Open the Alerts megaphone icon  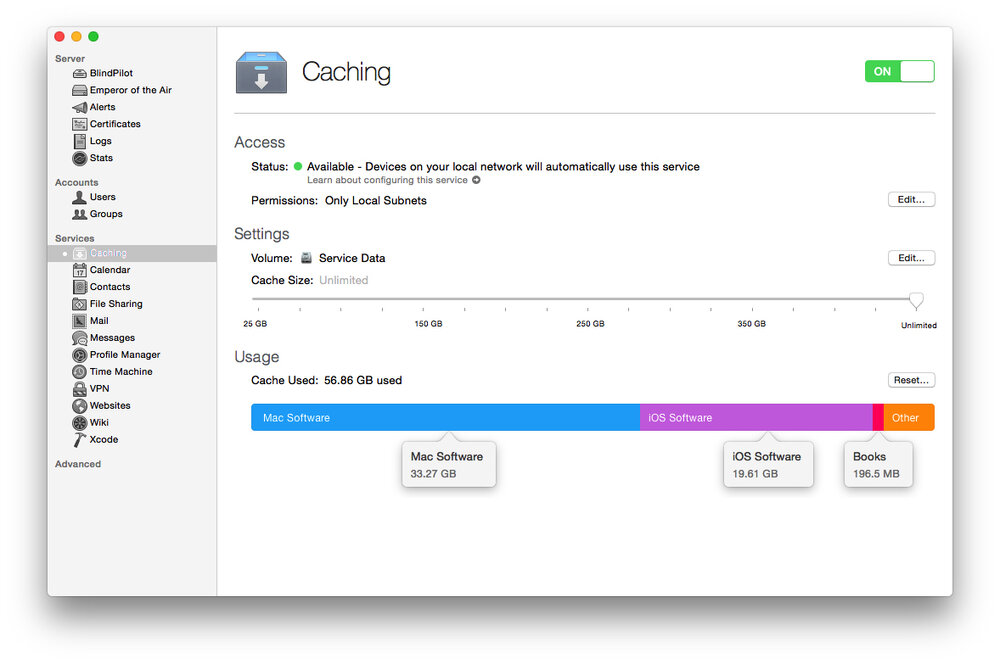[80, 107]
